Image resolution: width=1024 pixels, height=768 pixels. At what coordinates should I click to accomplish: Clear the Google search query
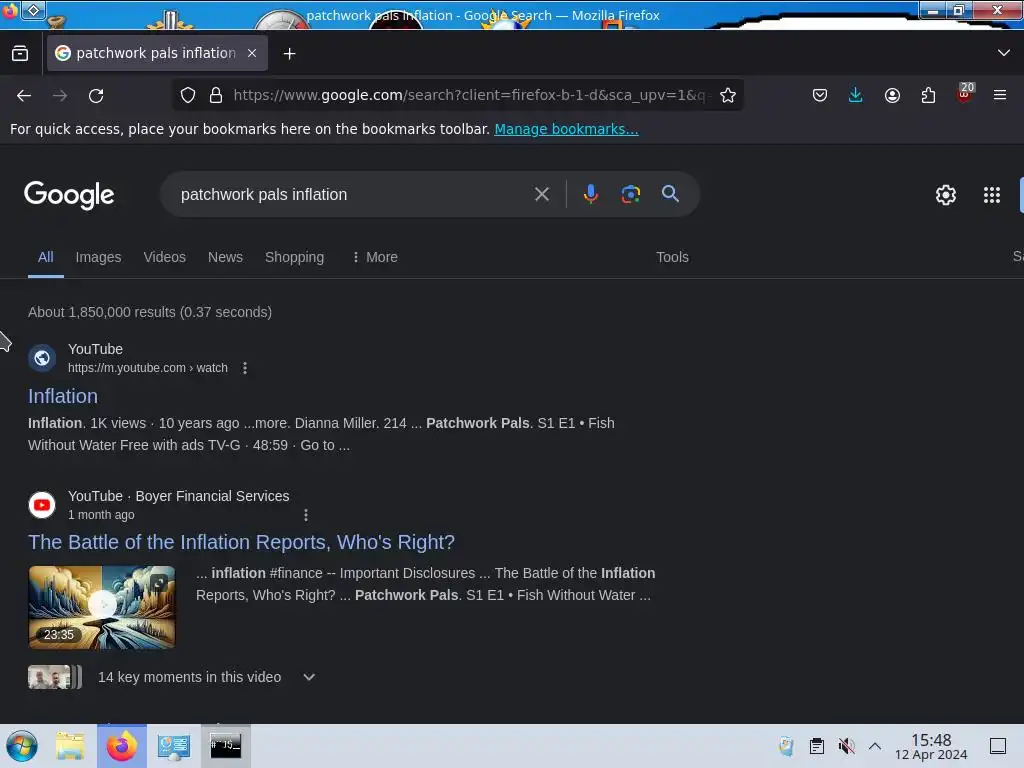click(541, 195)
